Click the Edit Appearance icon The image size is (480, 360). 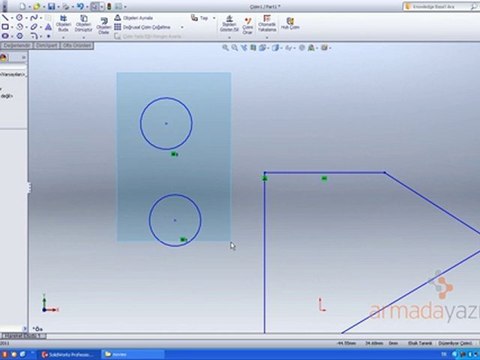click(x=302, y=48)
